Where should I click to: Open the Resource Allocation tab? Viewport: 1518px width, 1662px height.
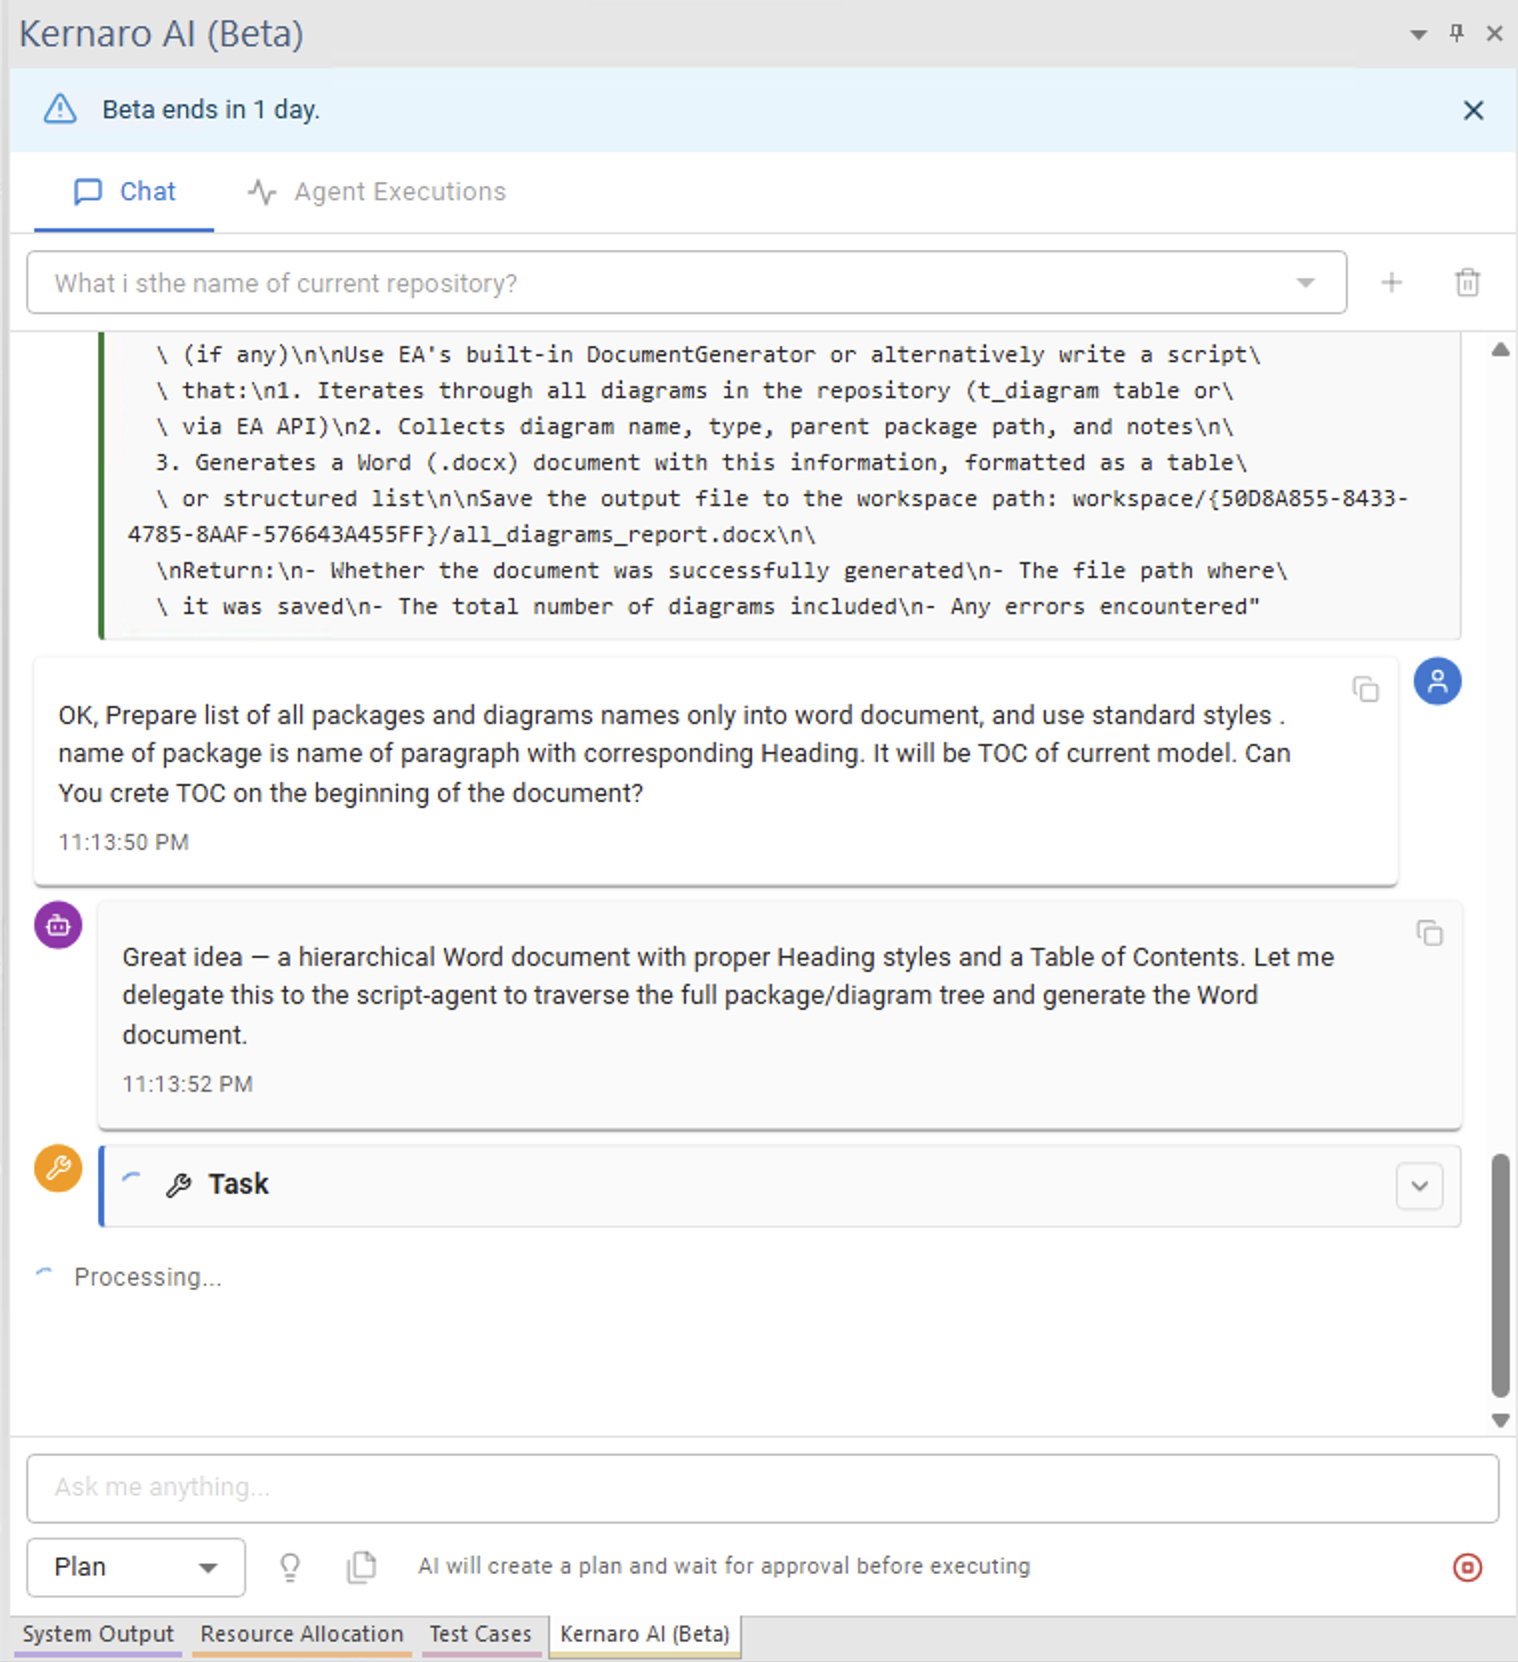(302, 1635)
